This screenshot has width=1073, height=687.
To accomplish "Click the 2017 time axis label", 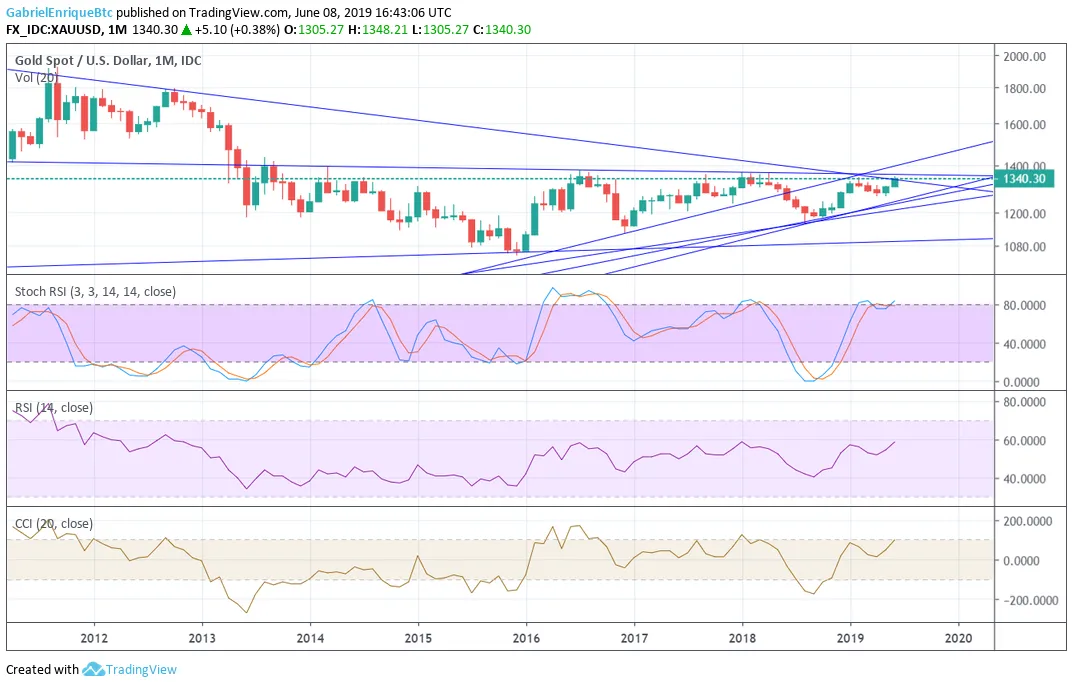I will 634,638.
